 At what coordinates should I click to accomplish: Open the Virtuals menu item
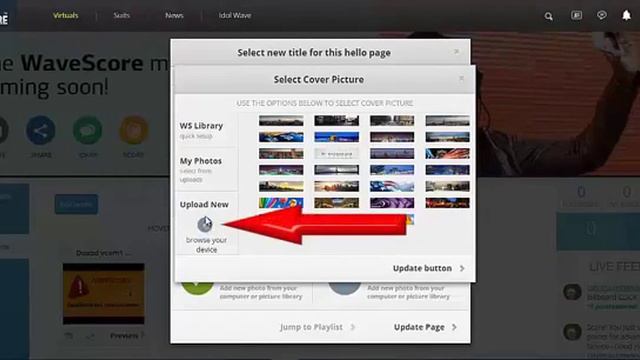point(65,16)
